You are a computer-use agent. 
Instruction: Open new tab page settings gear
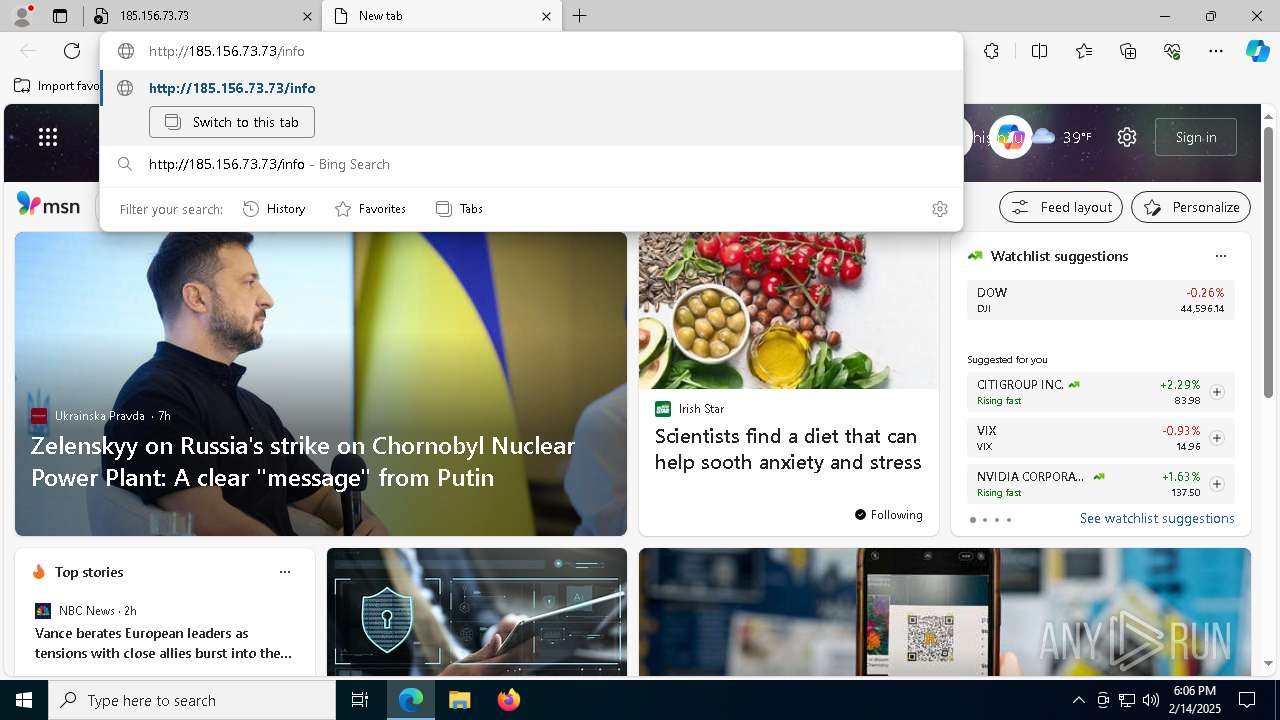tap(1127, 137)
